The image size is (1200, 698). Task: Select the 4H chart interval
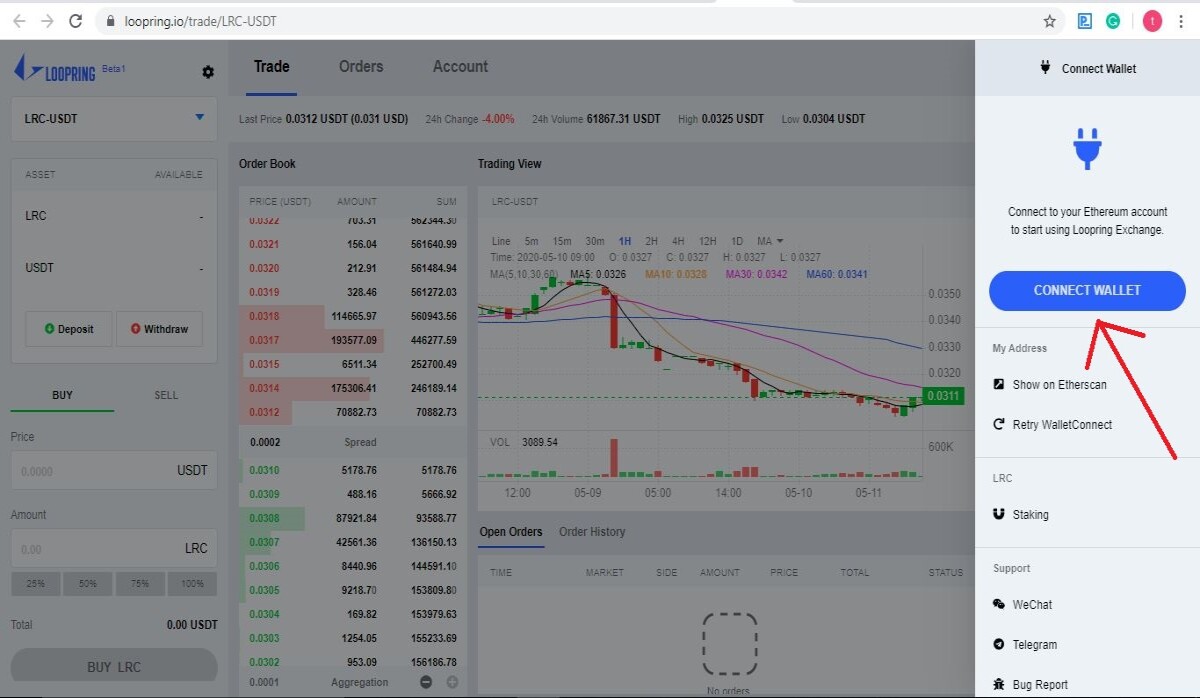[678, 241]
